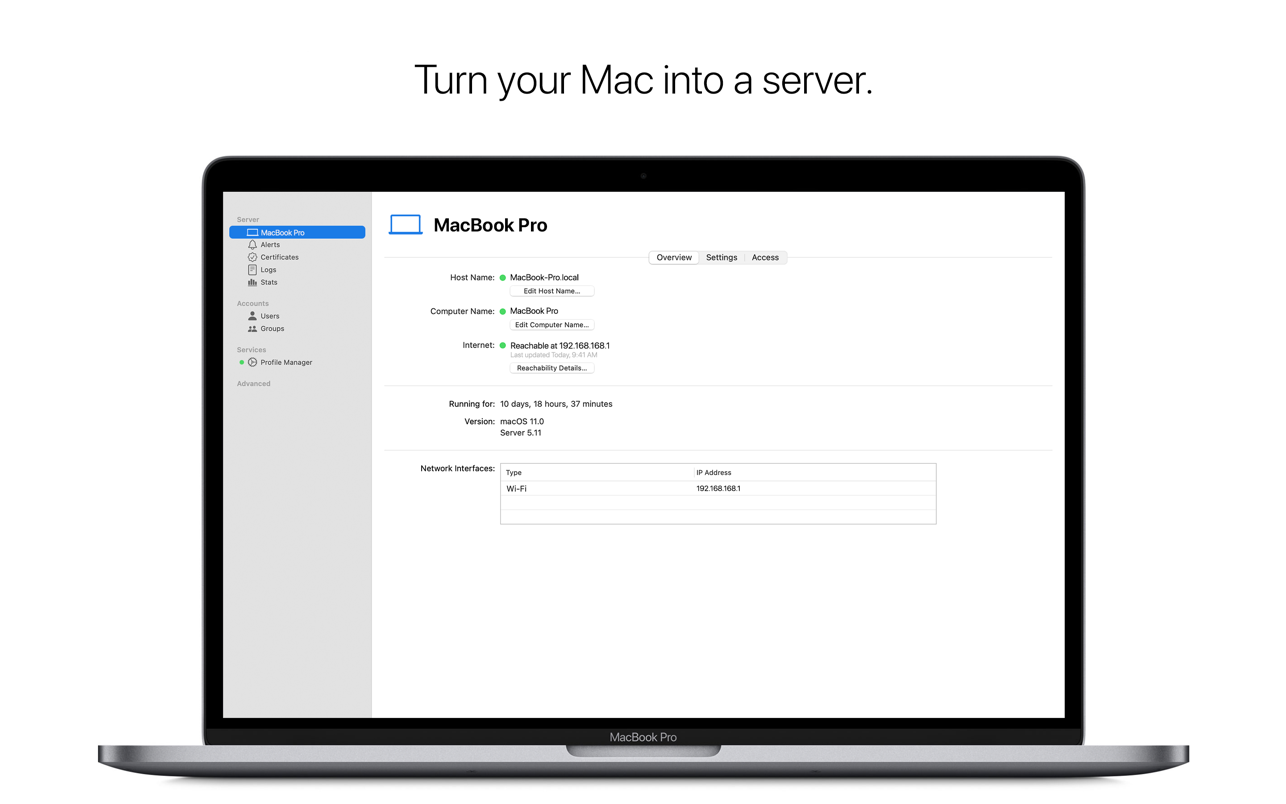Click the Server 5.11 version text
Screen dimensions: 1286x804
coord(521,433)
